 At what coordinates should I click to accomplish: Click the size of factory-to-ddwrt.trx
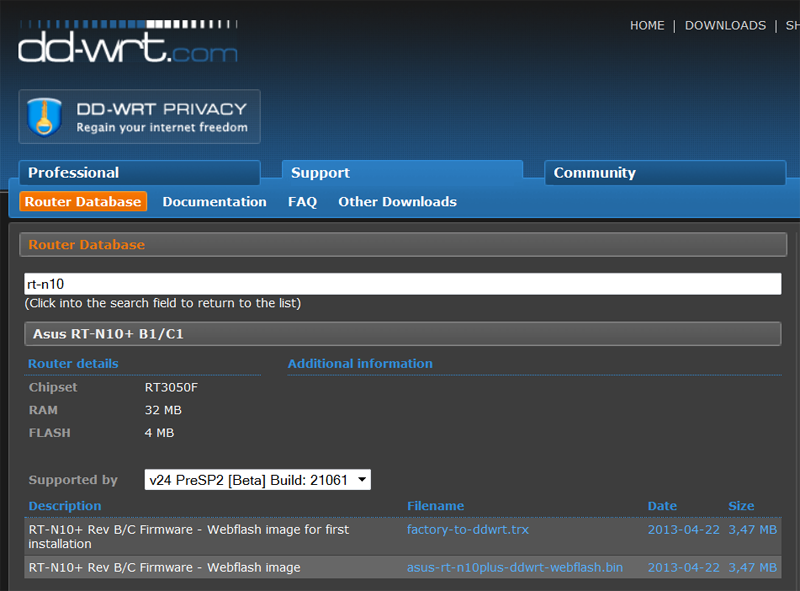pos(753,530)
